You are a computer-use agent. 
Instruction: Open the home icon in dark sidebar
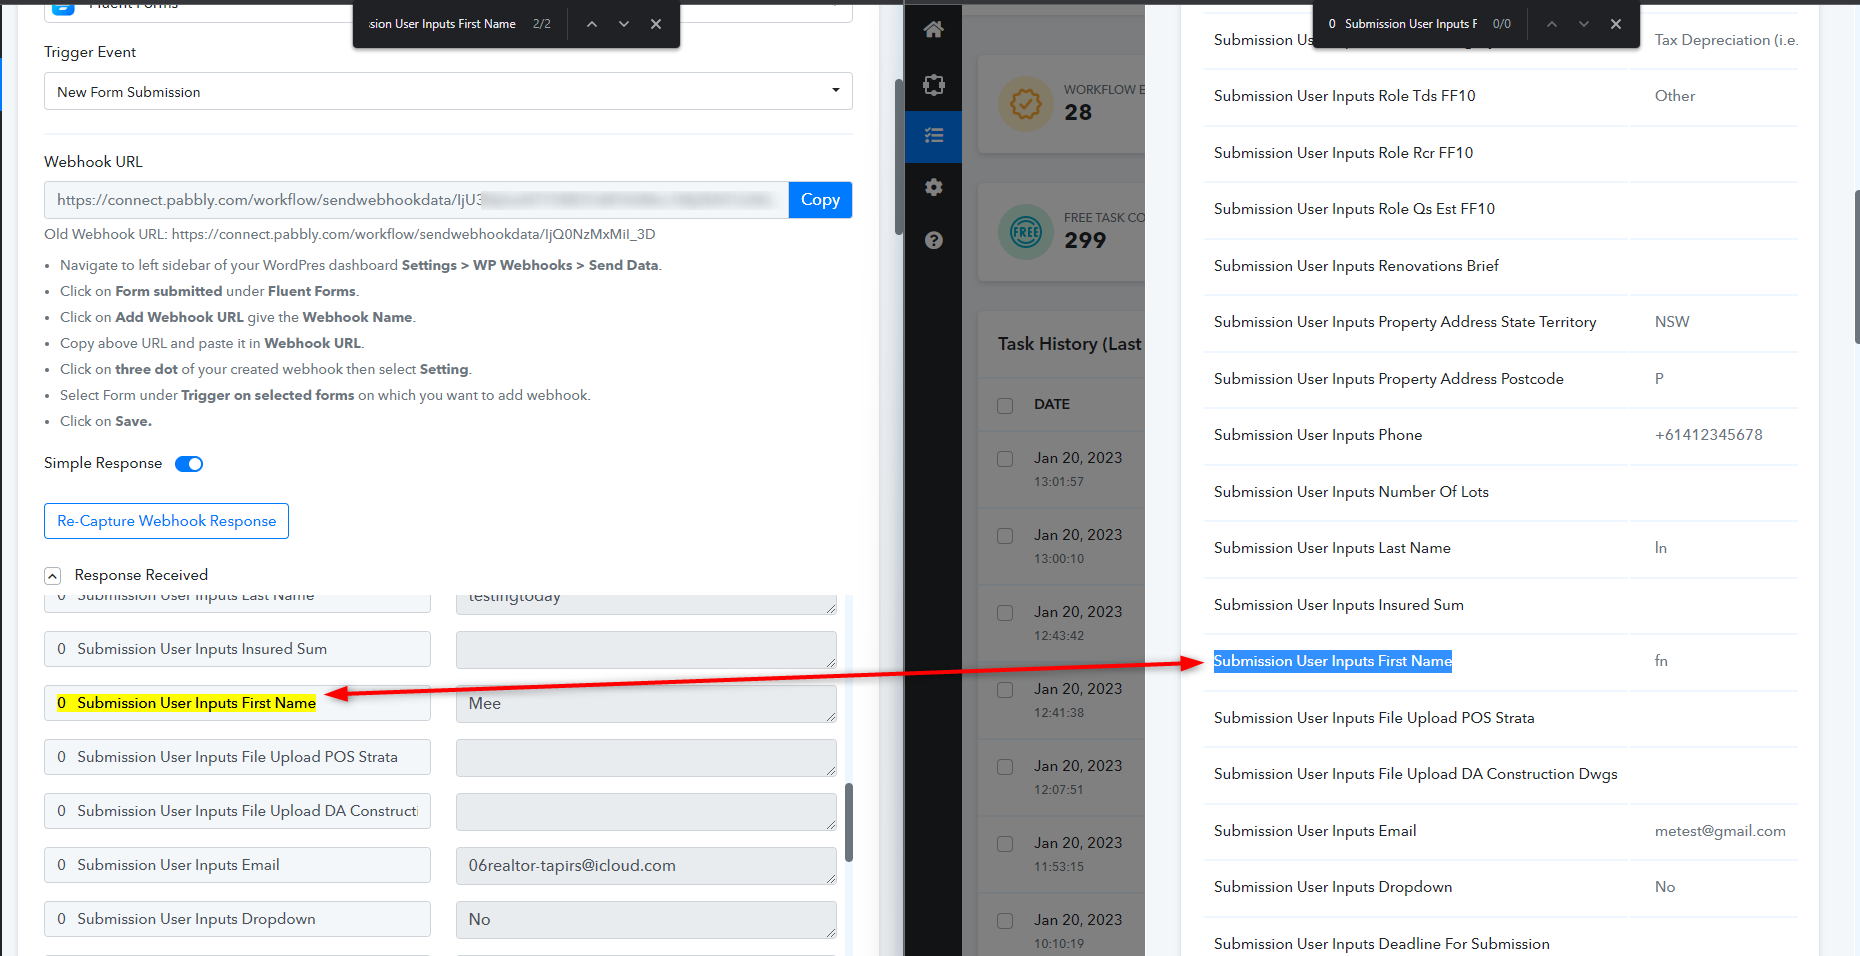pyautogui.click(x=933, y=30)
